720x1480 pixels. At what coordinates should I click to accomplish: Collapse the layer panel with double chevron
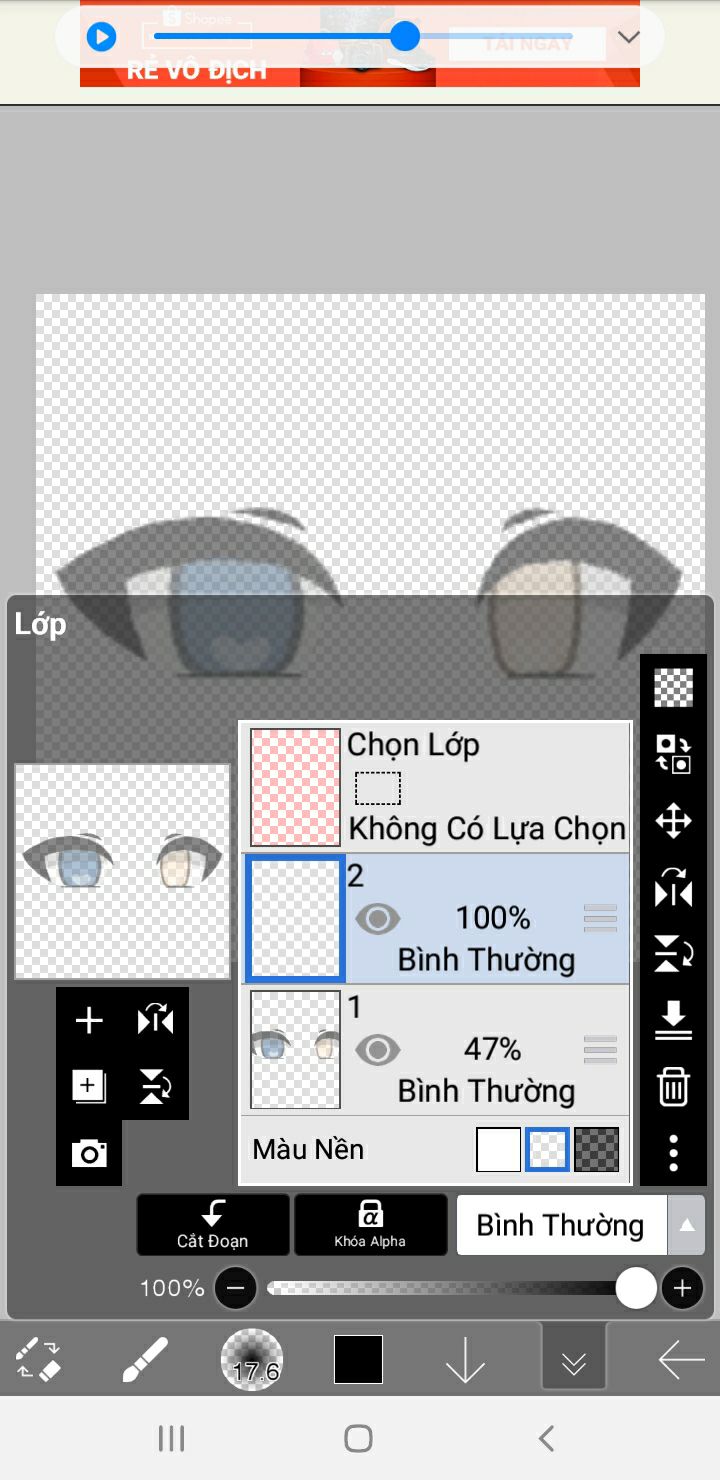click(x=574, y=1361)
